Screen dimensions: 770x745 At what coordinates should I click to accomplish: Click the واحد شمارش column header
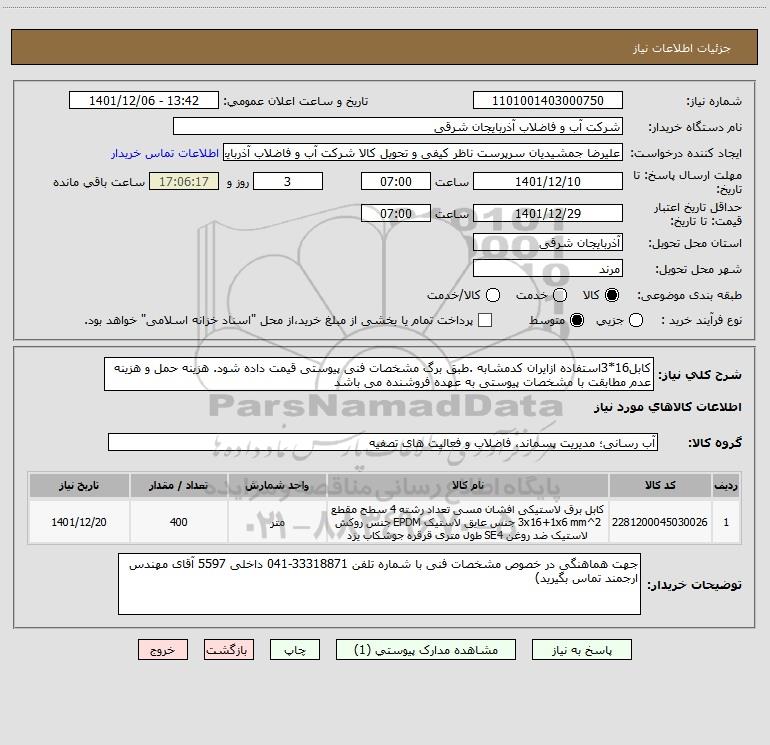[277, 485]
